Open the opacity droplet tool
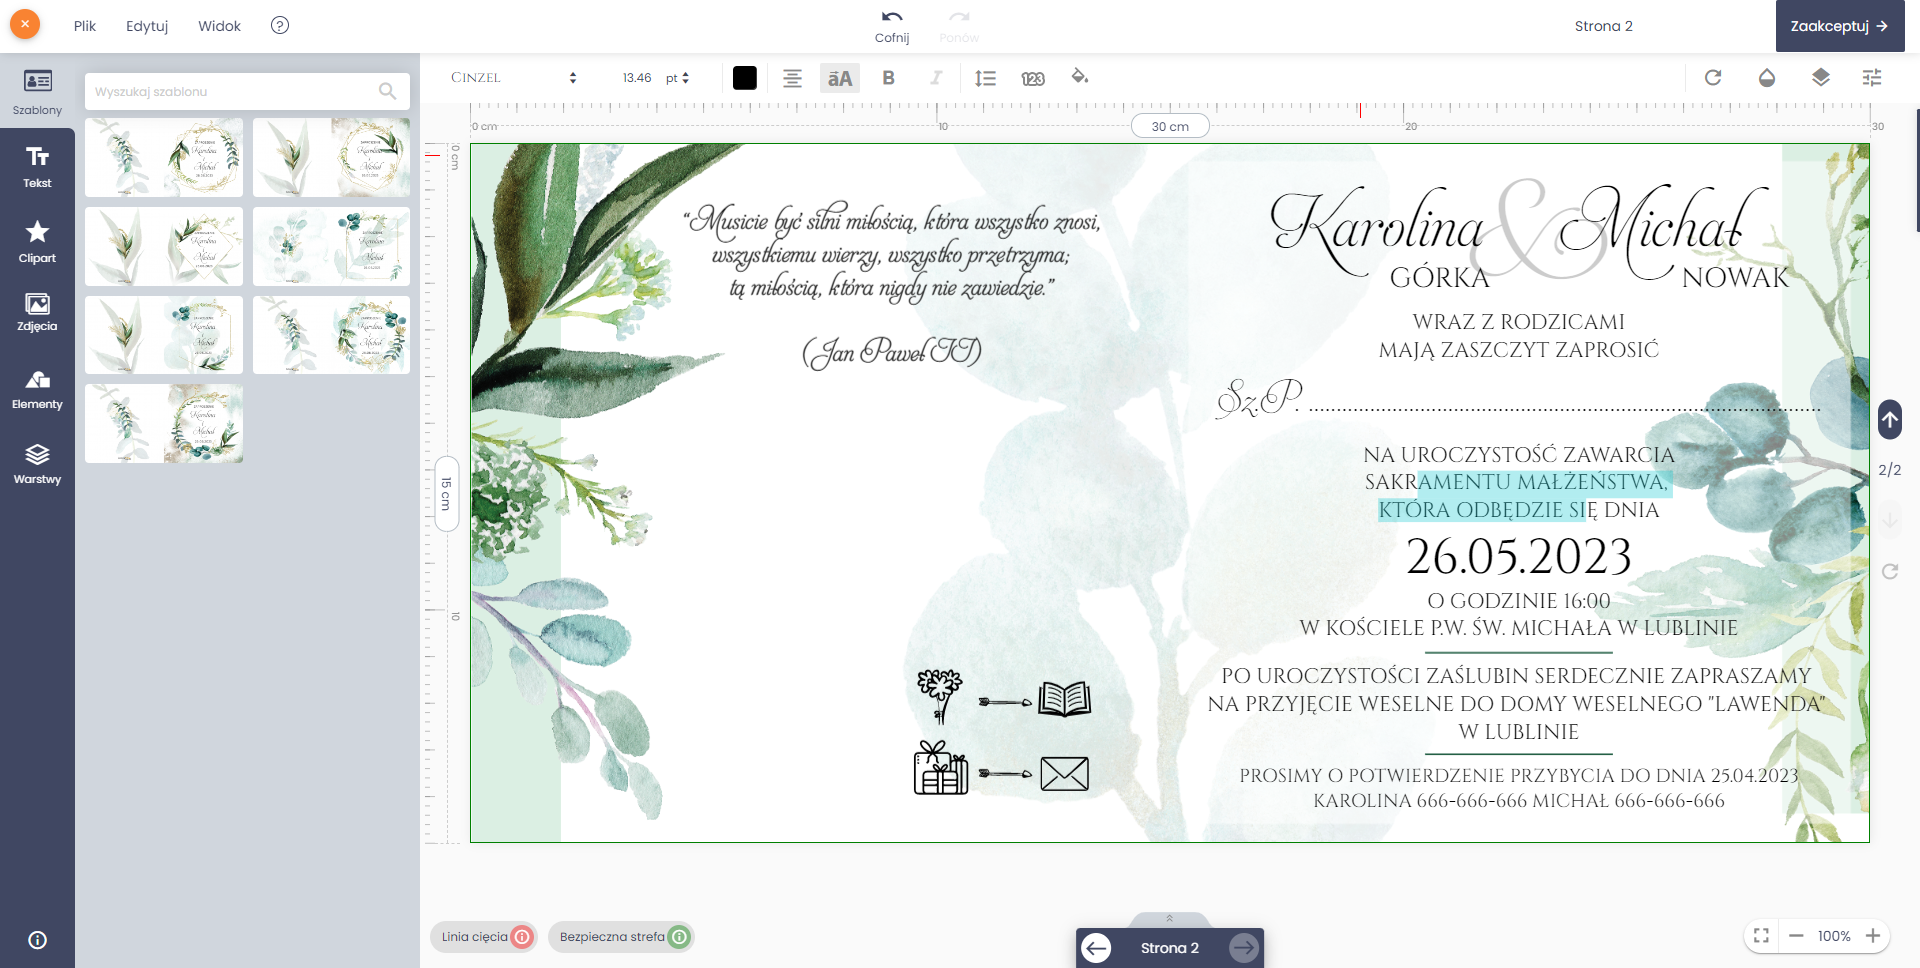This screenshot has height=968, width=1920. pyautogui.click(x=1767, y=77)
